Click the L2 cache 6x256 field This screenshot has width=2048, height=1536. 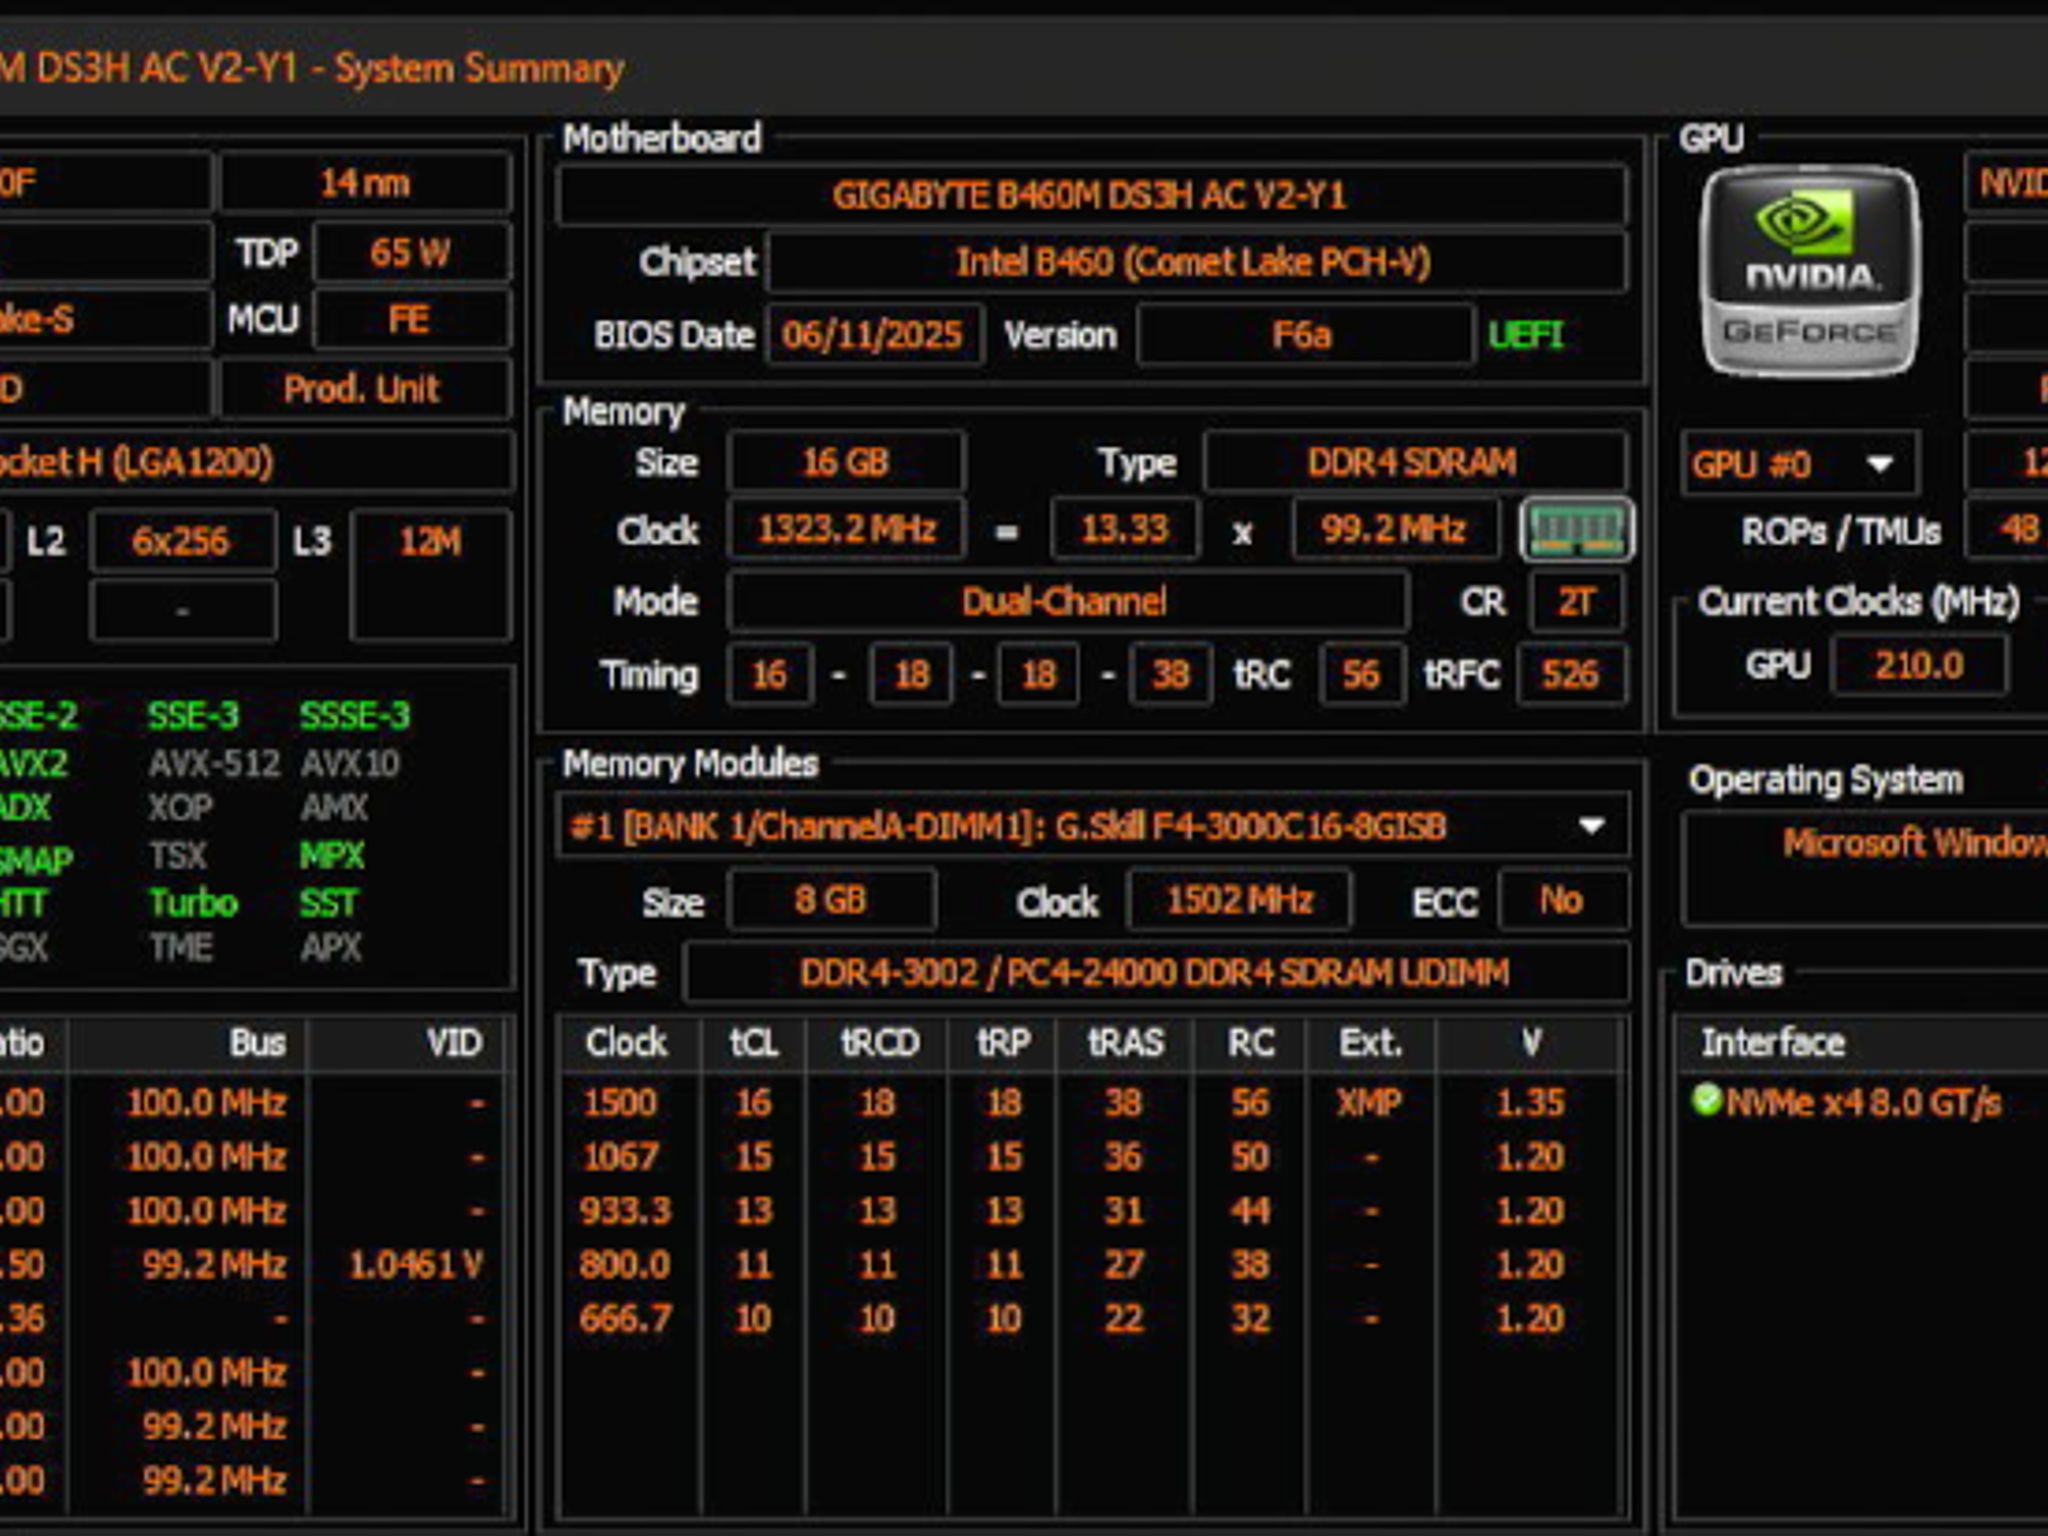[x=182, y=541]
